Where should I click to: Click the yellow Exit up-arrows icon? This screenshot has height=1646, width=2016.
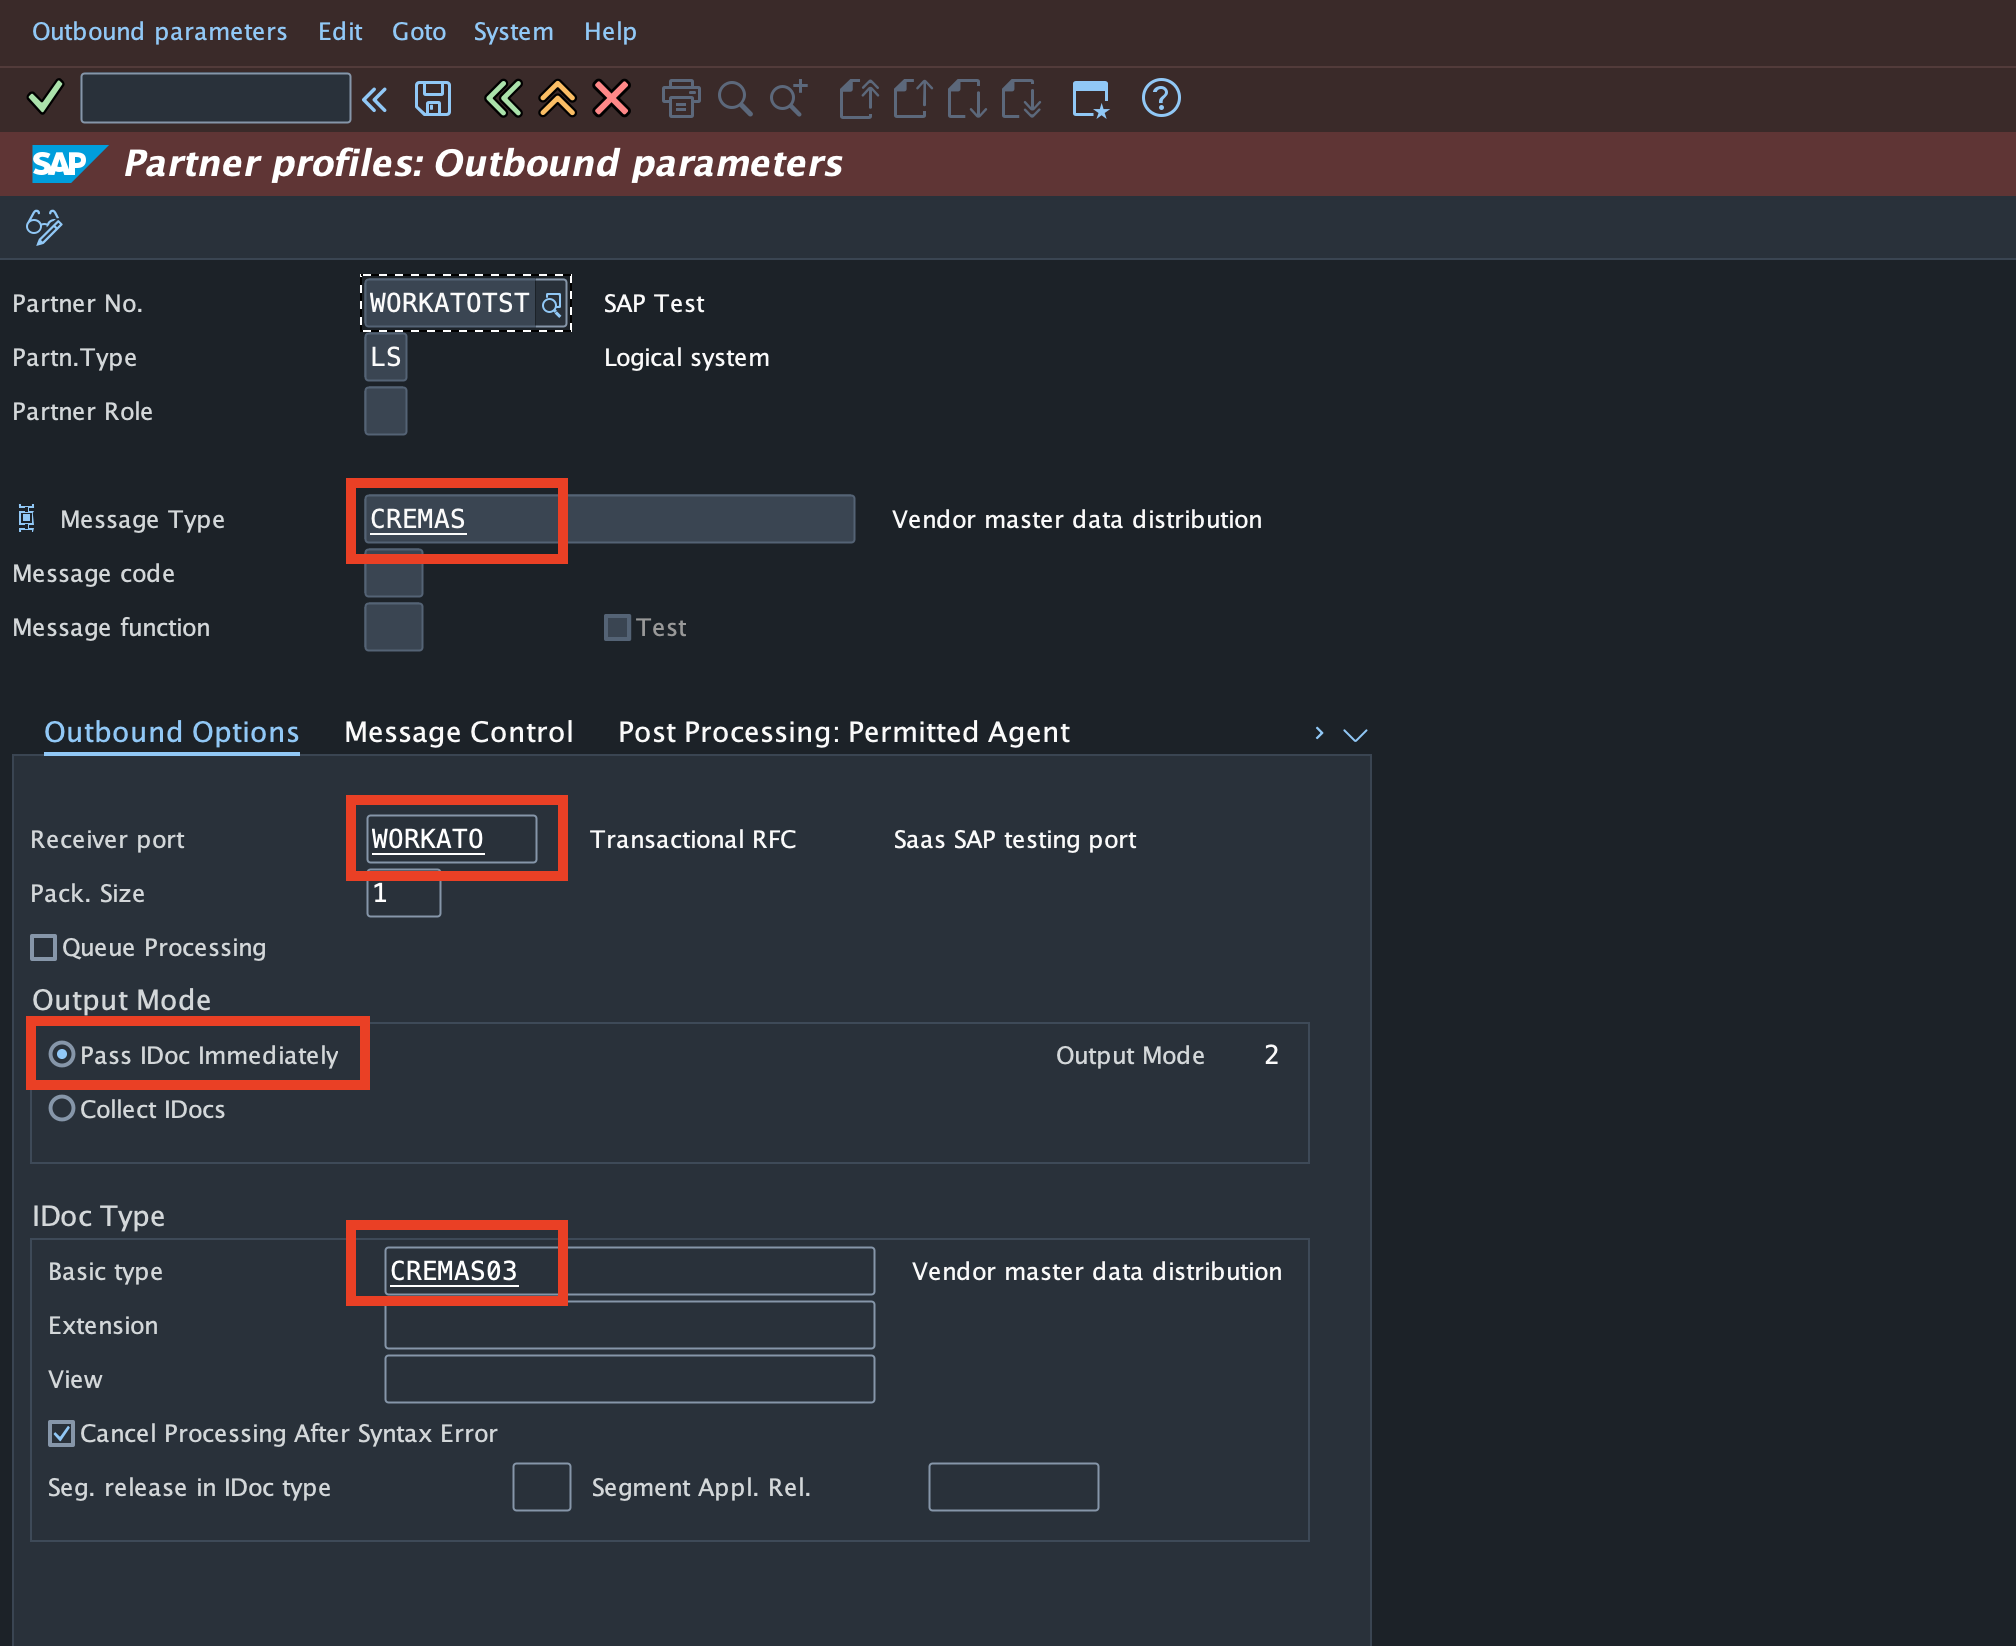click(x=557, y=98)
